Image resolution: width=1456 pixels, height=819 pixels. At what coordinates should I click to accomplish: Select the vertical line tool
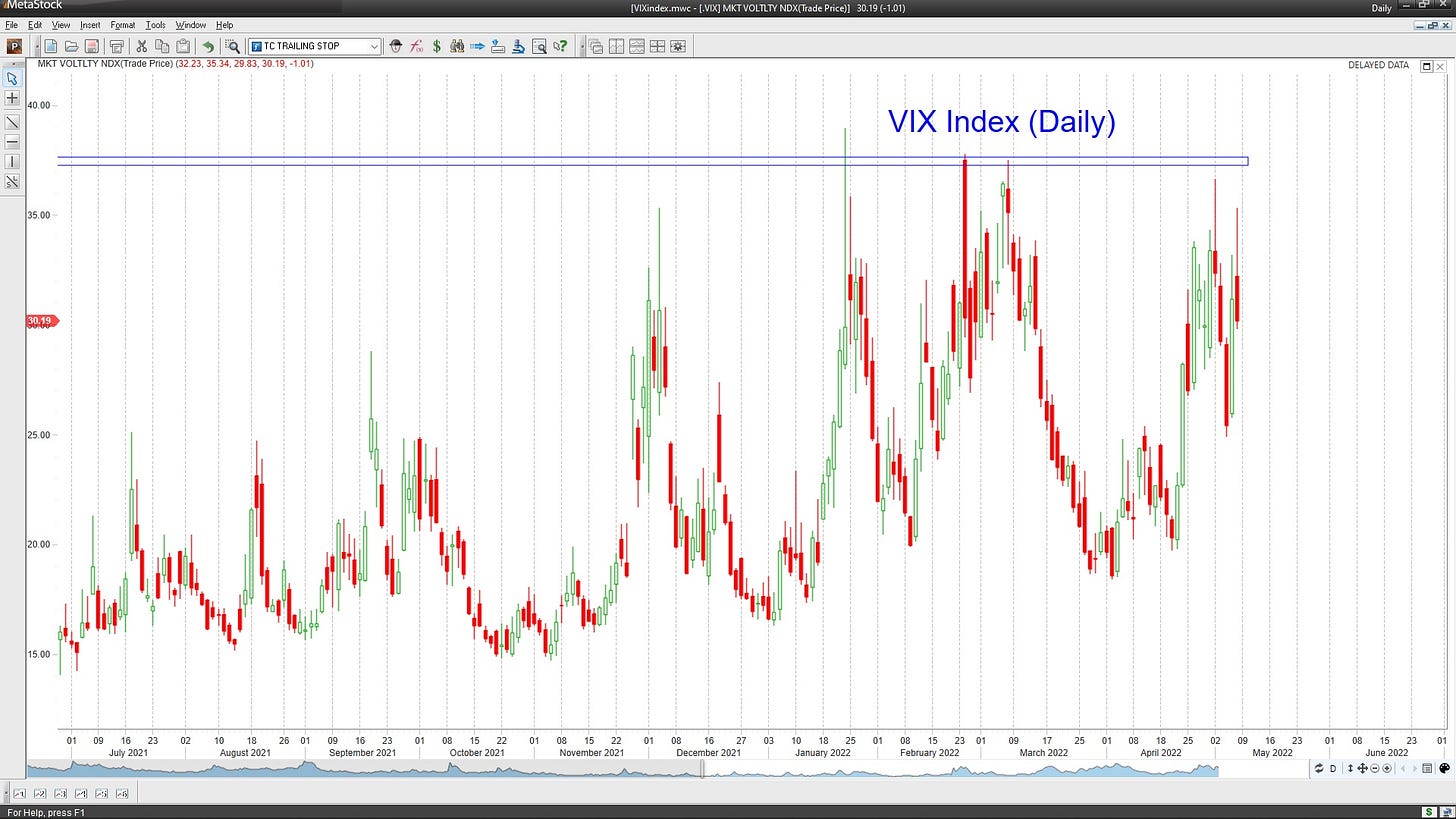pyautogui.click(x=12, y=162)
